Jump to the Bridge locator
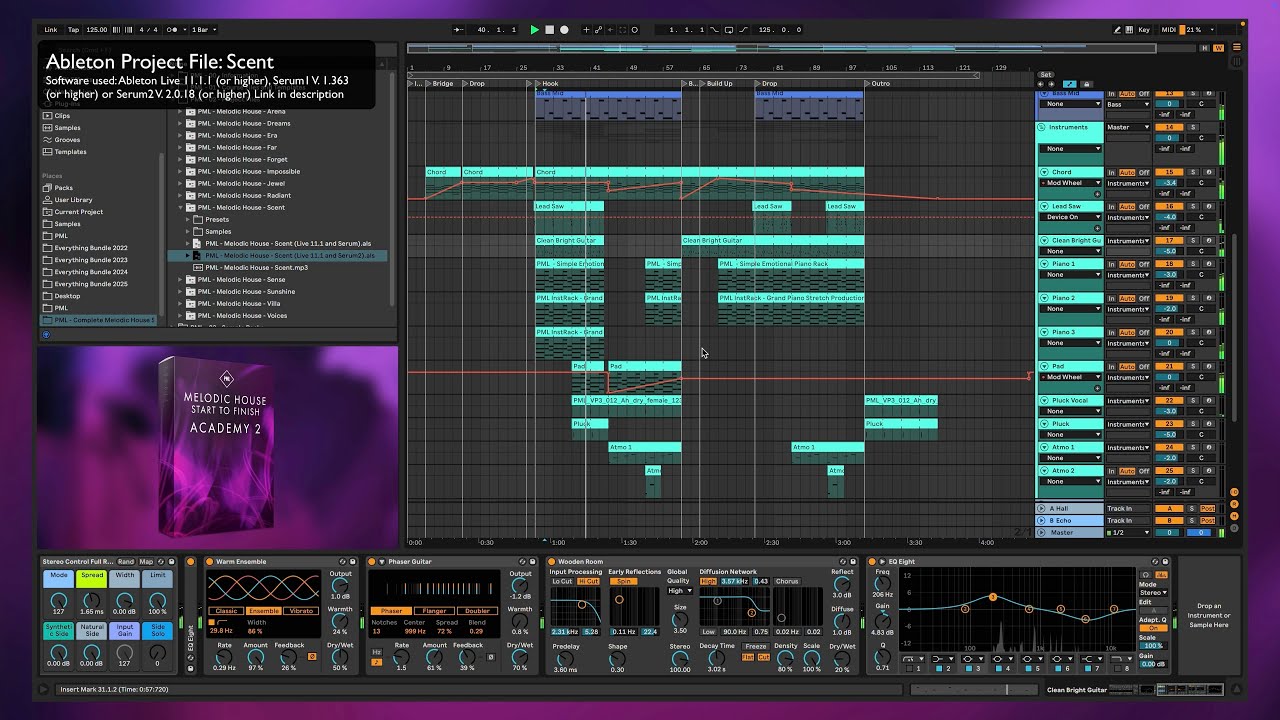Viewport: 1280px width, 720px height. [441, 84]
